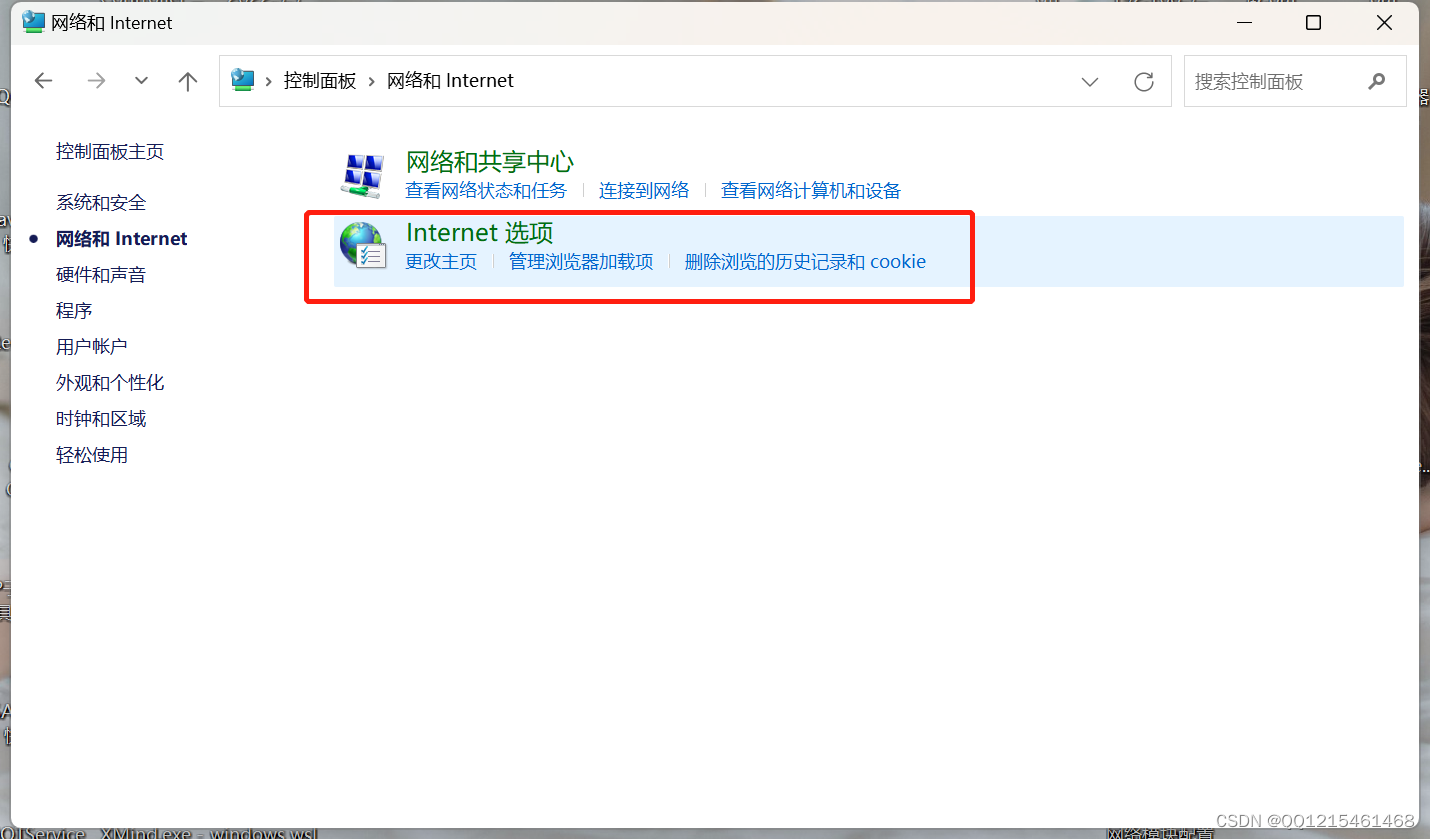Click the back navigation arrow
Screen dimensions: 1430x839
[44, 81]
